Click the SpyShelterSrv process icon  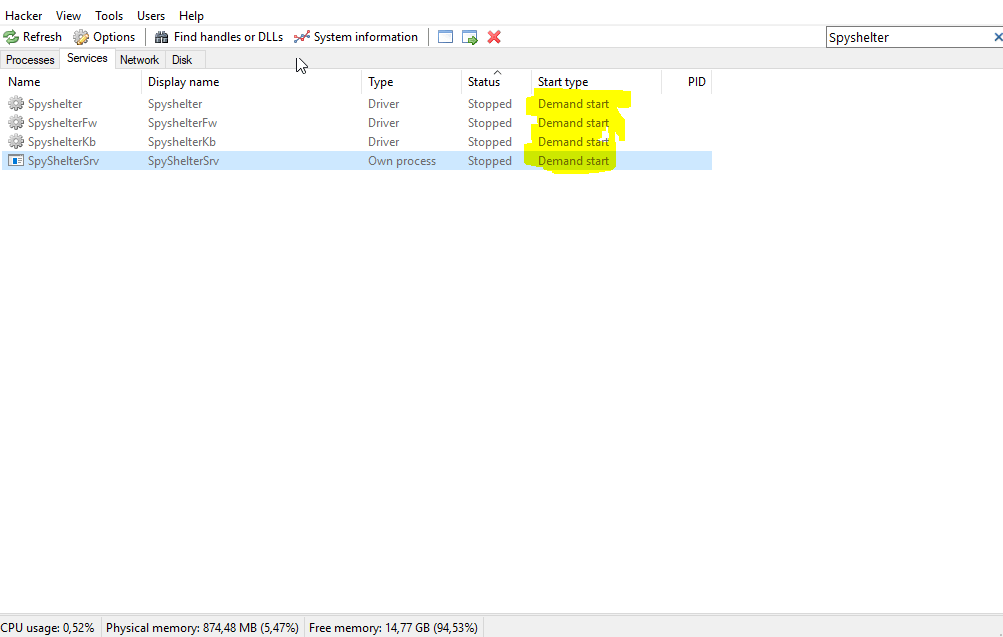(16, 161)
